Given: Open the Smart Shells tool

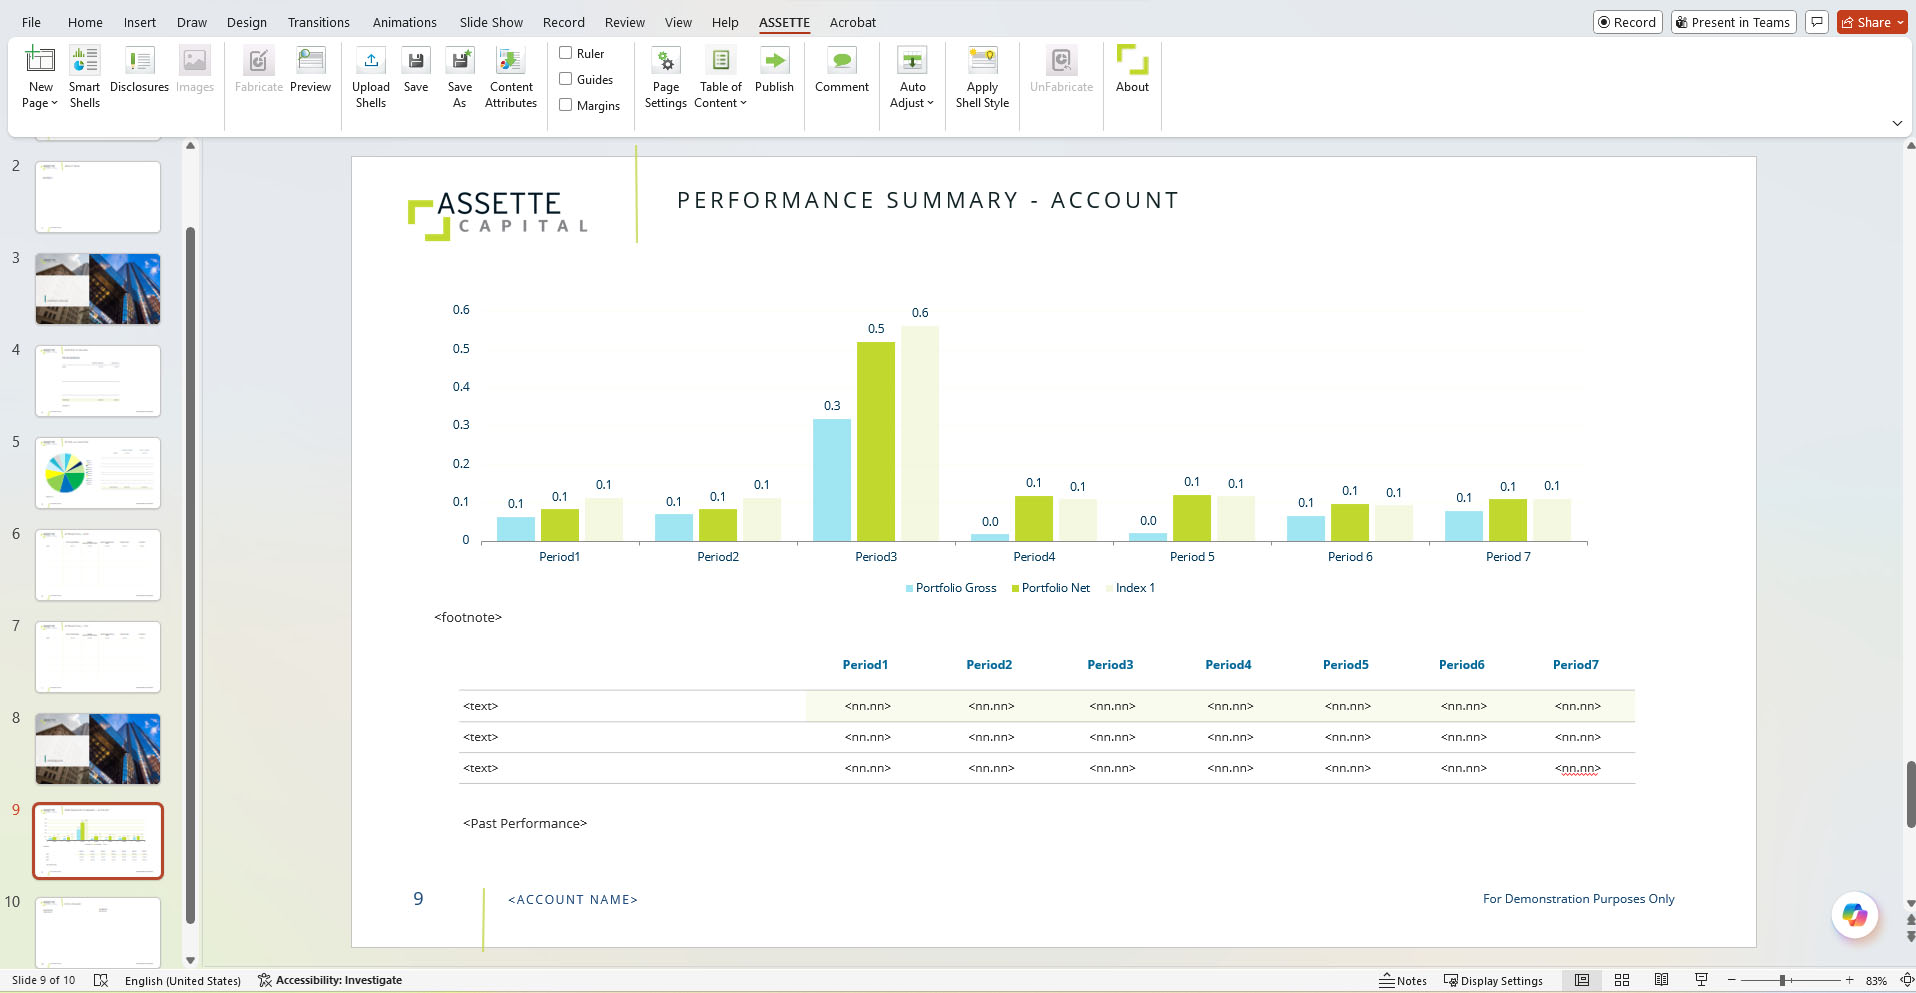Looking at the screenshot, I should pyautogui.click(x=84, y=77).
